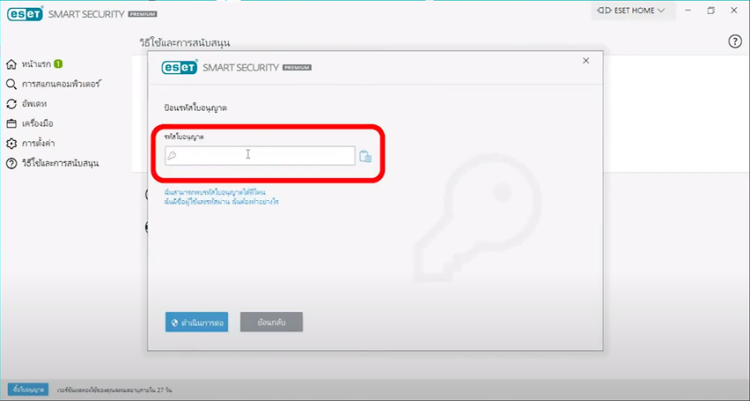
Task: Click the refresh arrows update icon
Action: [11, 104]
